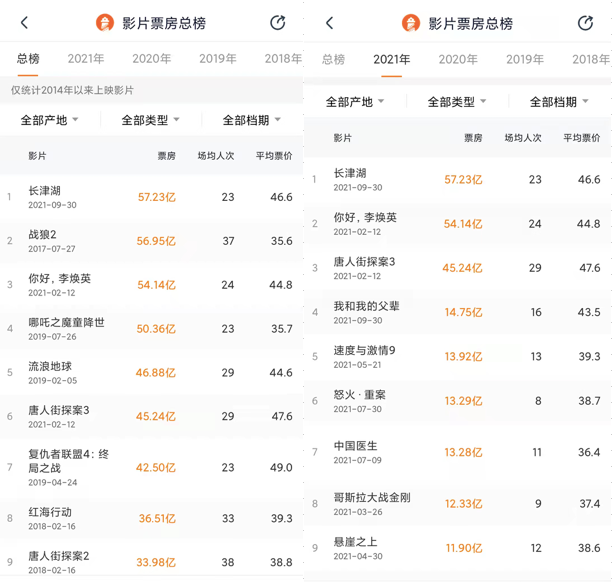Open the 我和我的父辈 movie row
Image resolution: width=612 pixels, height=582 pixels.
point(458,312)
